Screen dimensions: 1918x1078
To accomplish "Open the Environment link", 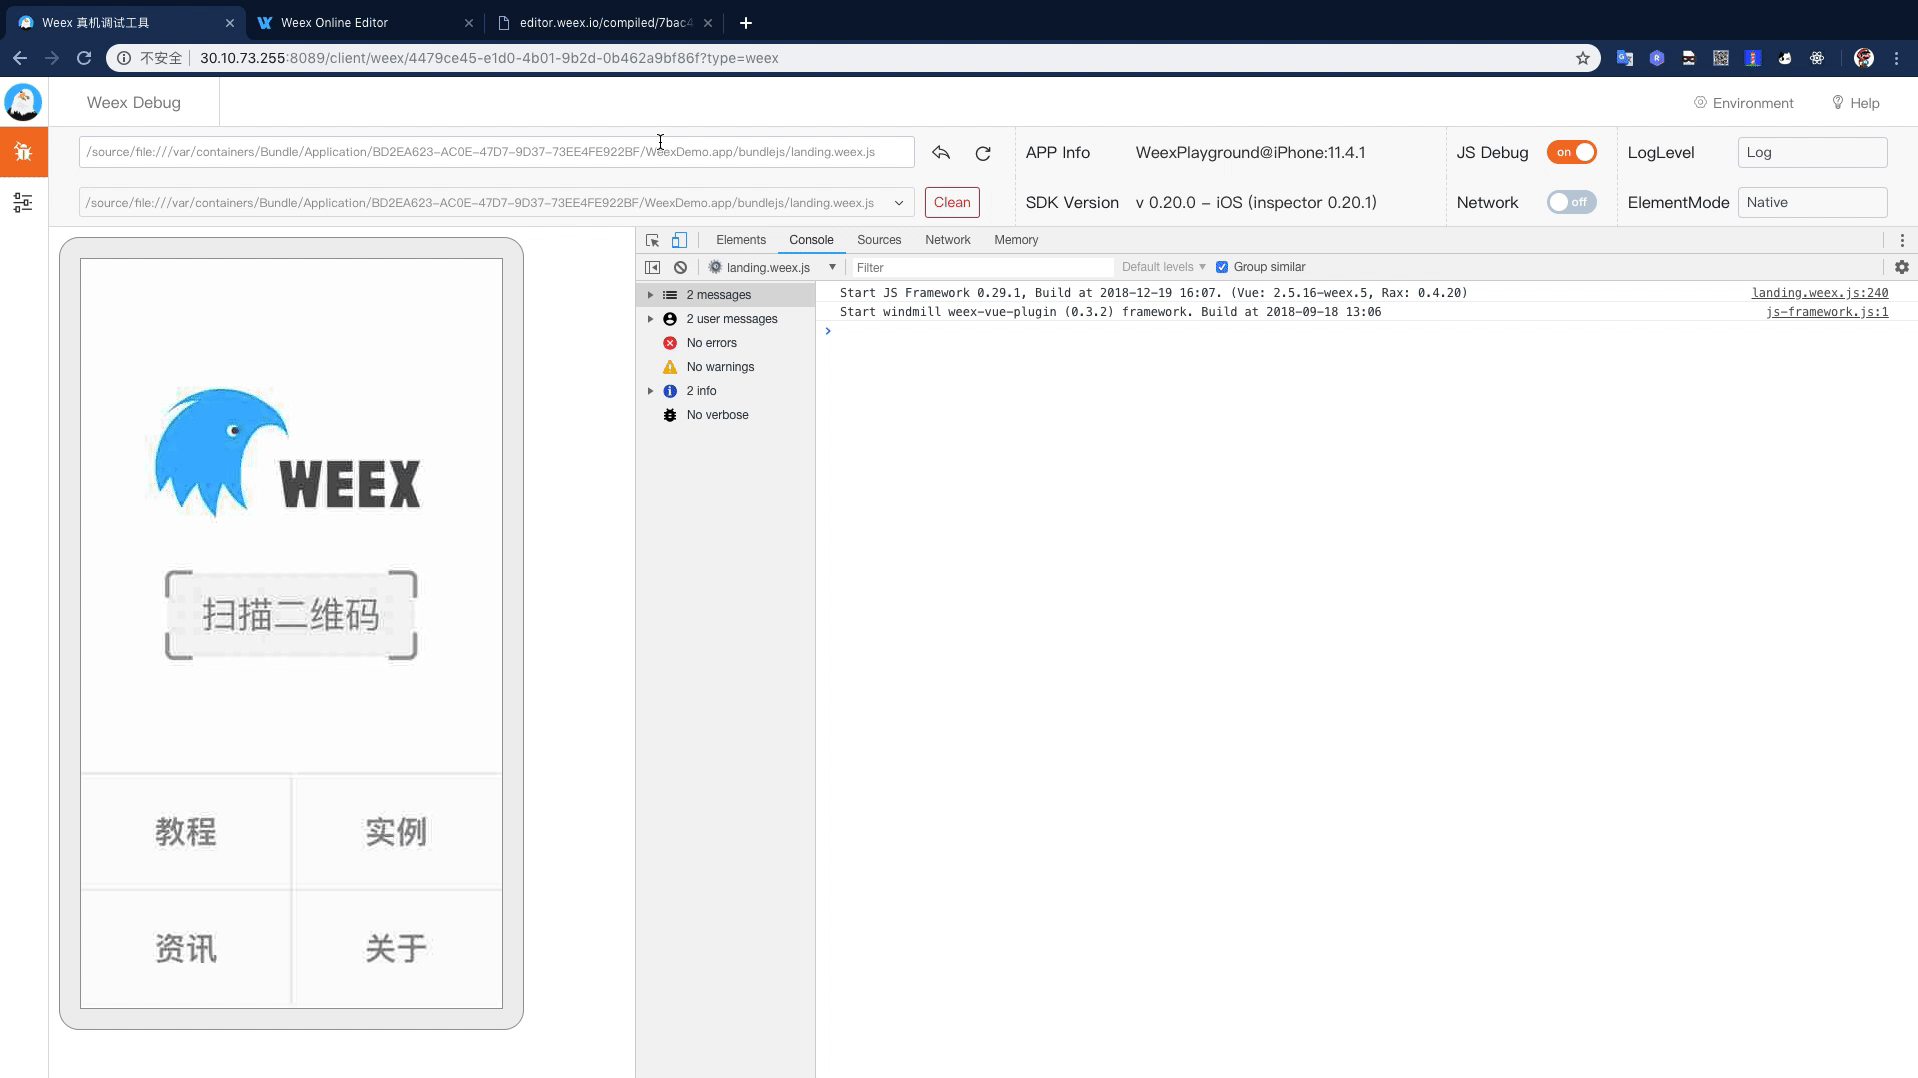I will coord(1743,103).
